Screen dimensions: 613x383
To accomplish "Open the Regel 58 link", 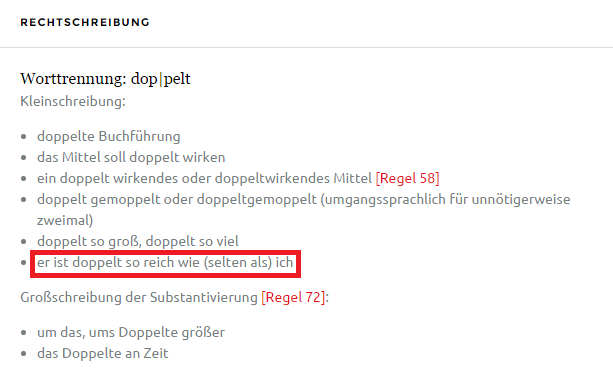I will [x=407, y=179].
